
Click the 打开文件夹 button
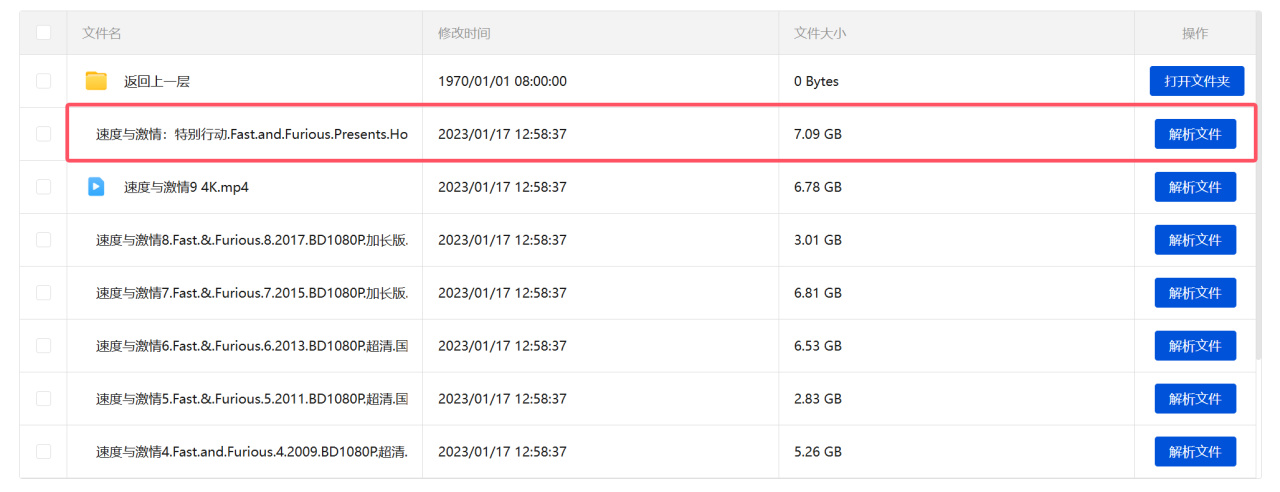point(1196,81)
